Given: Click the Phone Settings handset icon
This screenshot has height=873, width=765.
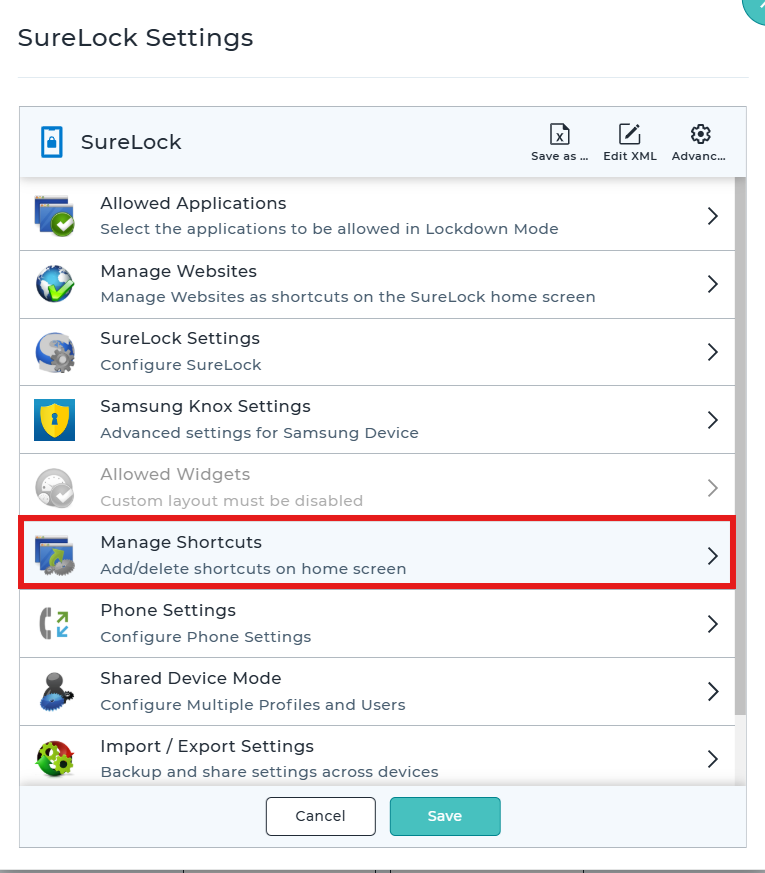Looking at the screenshot, I should pos(55,624).
